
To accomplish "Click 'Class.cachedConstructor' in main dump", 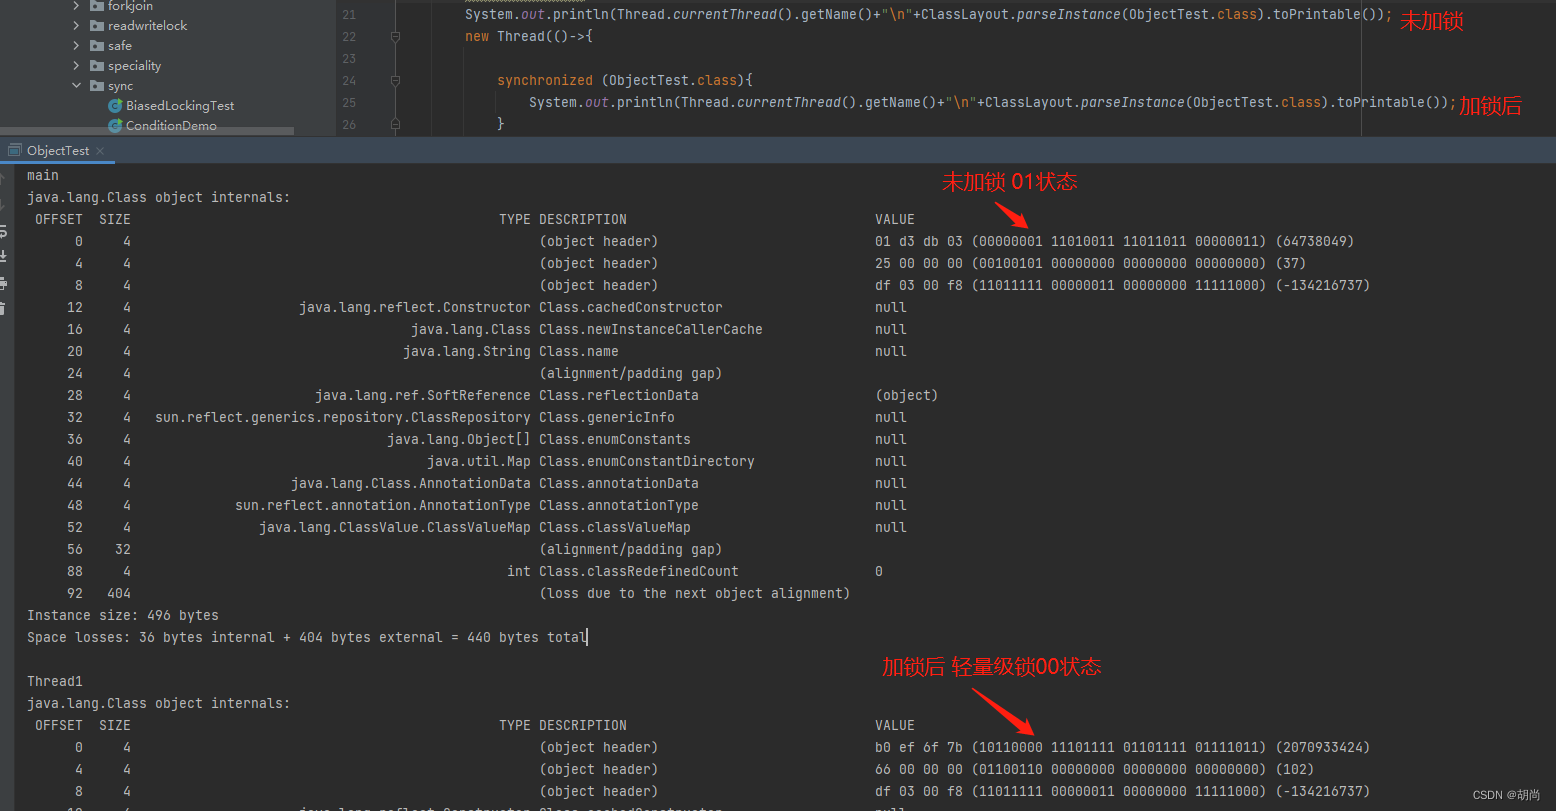I will (x=631, y=307).
